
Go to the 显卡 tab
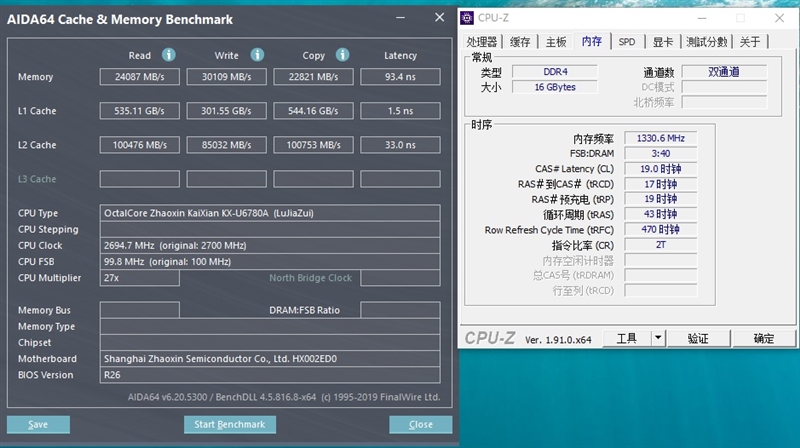tap(662, 42)
